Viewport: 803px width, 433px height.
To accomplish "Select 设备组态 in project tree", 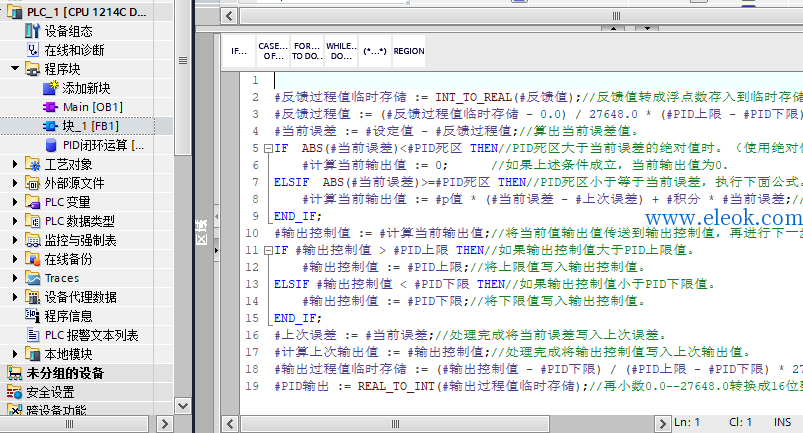I will [x=69, y=31].
